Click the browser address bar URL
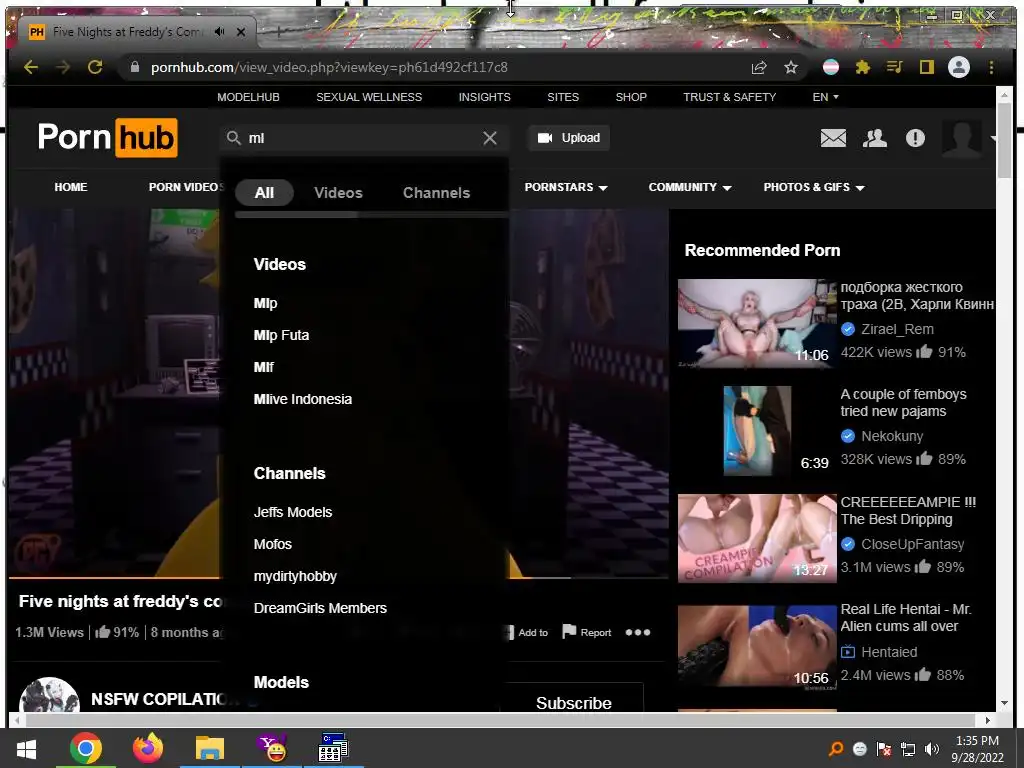Viewport: 1024px width, 768px height. coord(329,67)
